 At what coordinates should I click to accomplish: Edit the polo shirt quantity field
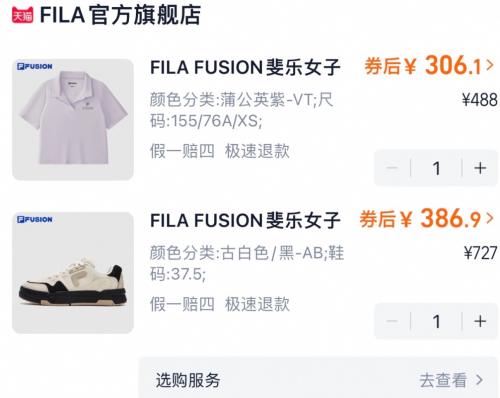pos(436,168)
